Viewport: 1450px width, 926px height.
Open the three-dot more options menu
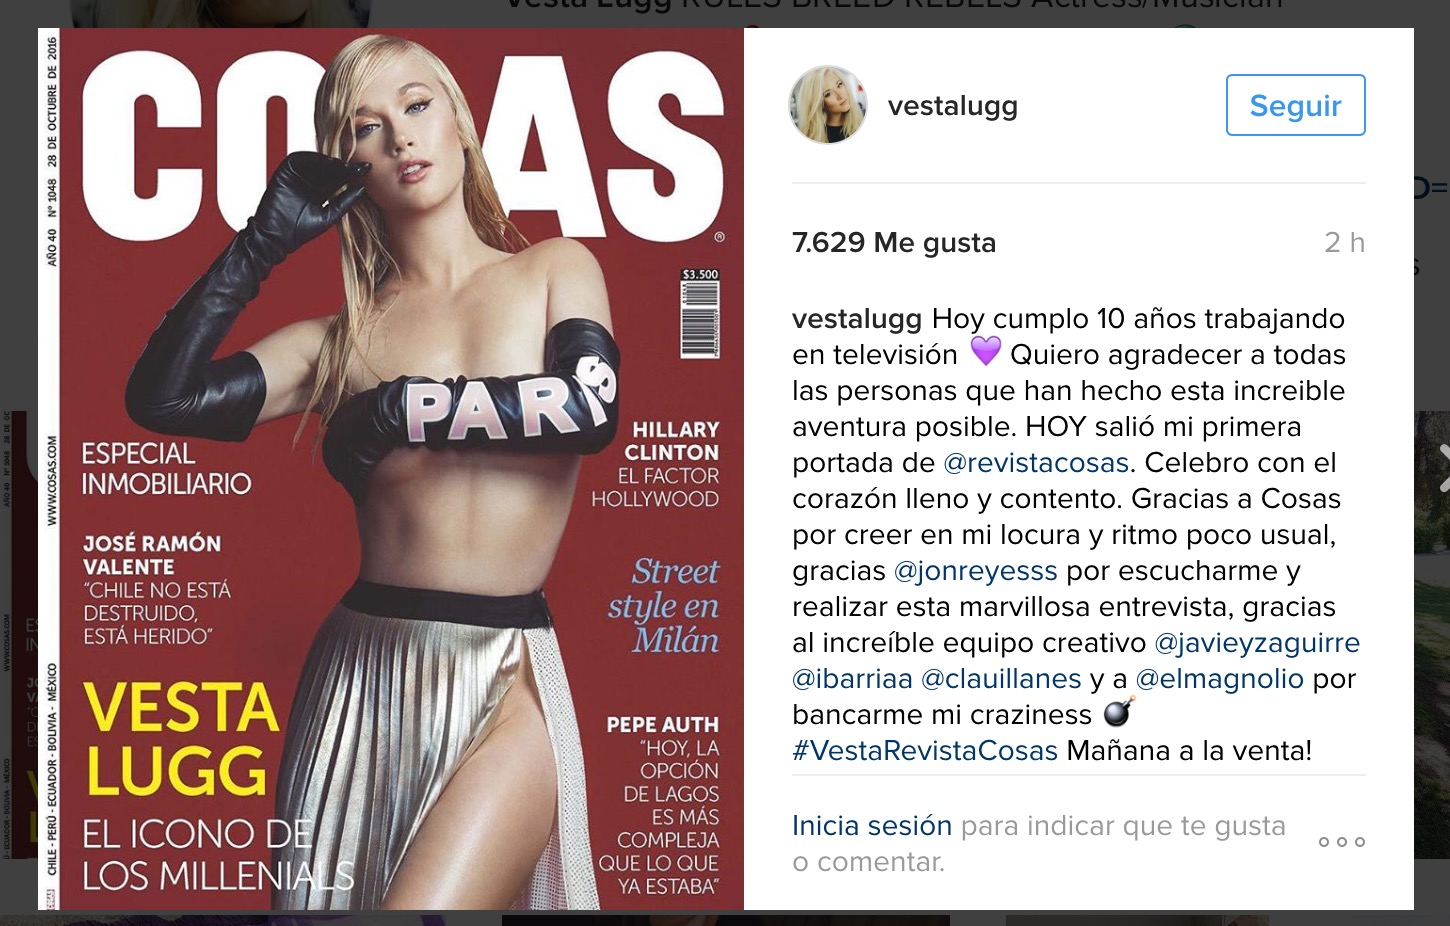coord(1341,842)
